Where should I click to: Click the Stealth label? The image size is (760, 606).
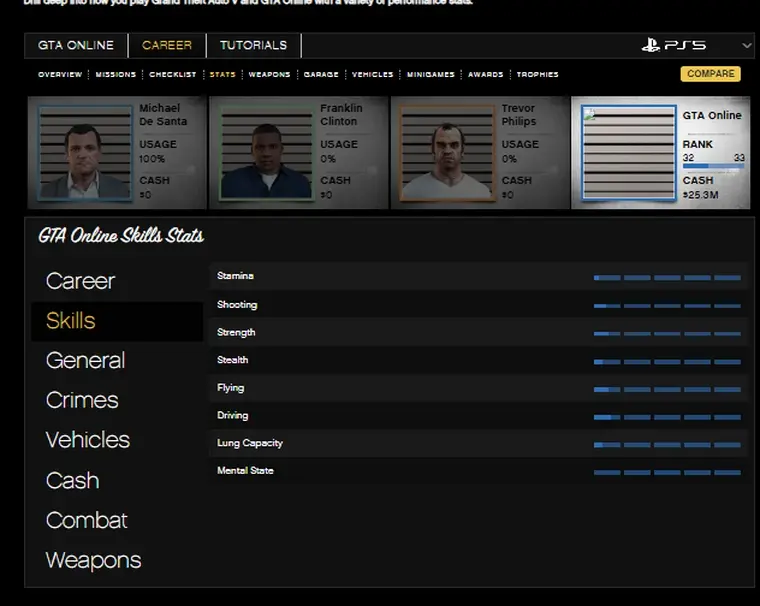233,360
